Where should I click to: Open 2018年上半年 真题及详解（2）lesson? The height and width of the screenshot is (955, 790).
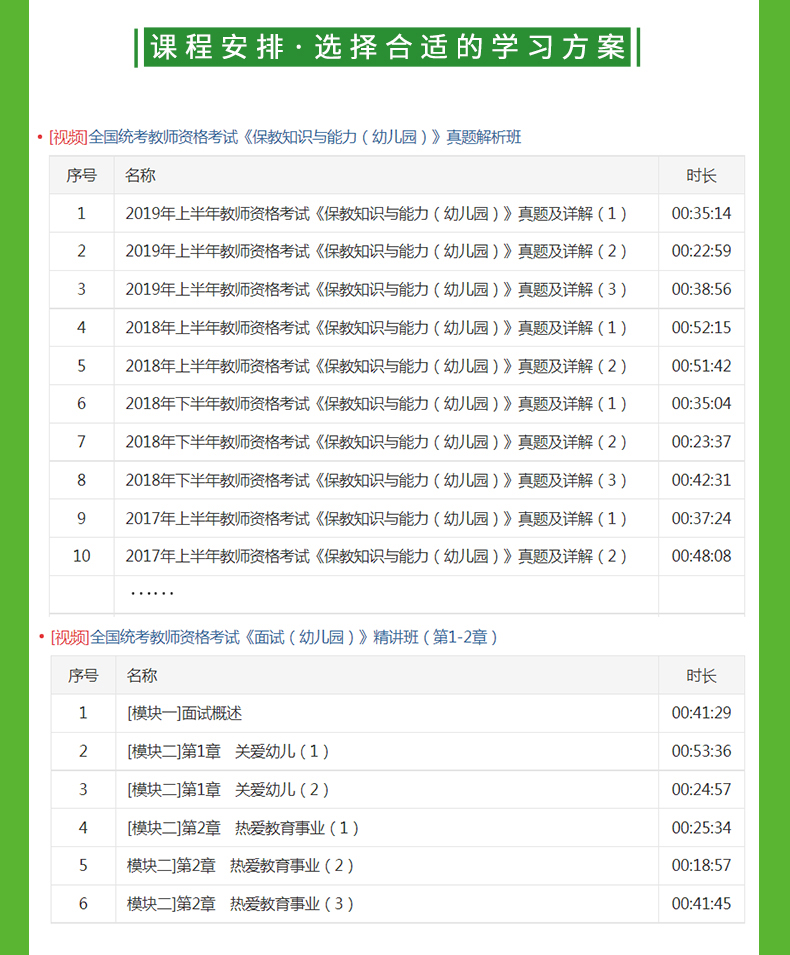point(376,366)
